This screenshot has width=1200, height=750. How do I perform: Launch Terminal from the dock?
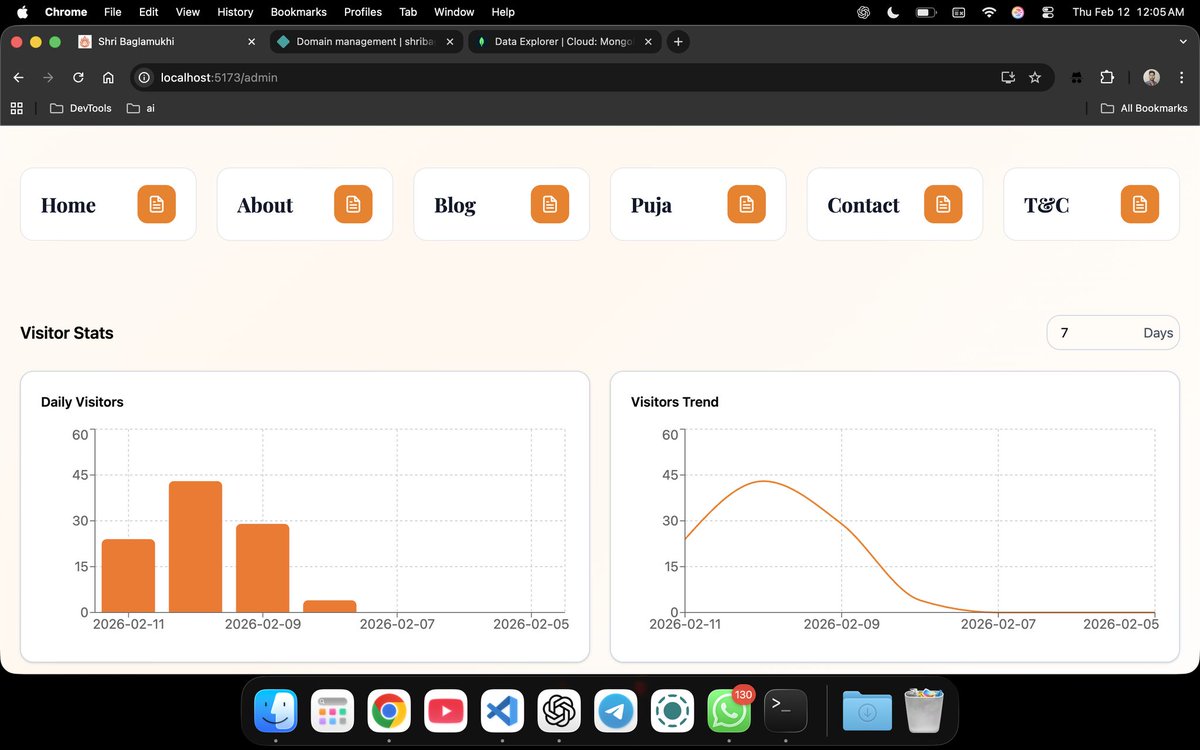(786, 711)
